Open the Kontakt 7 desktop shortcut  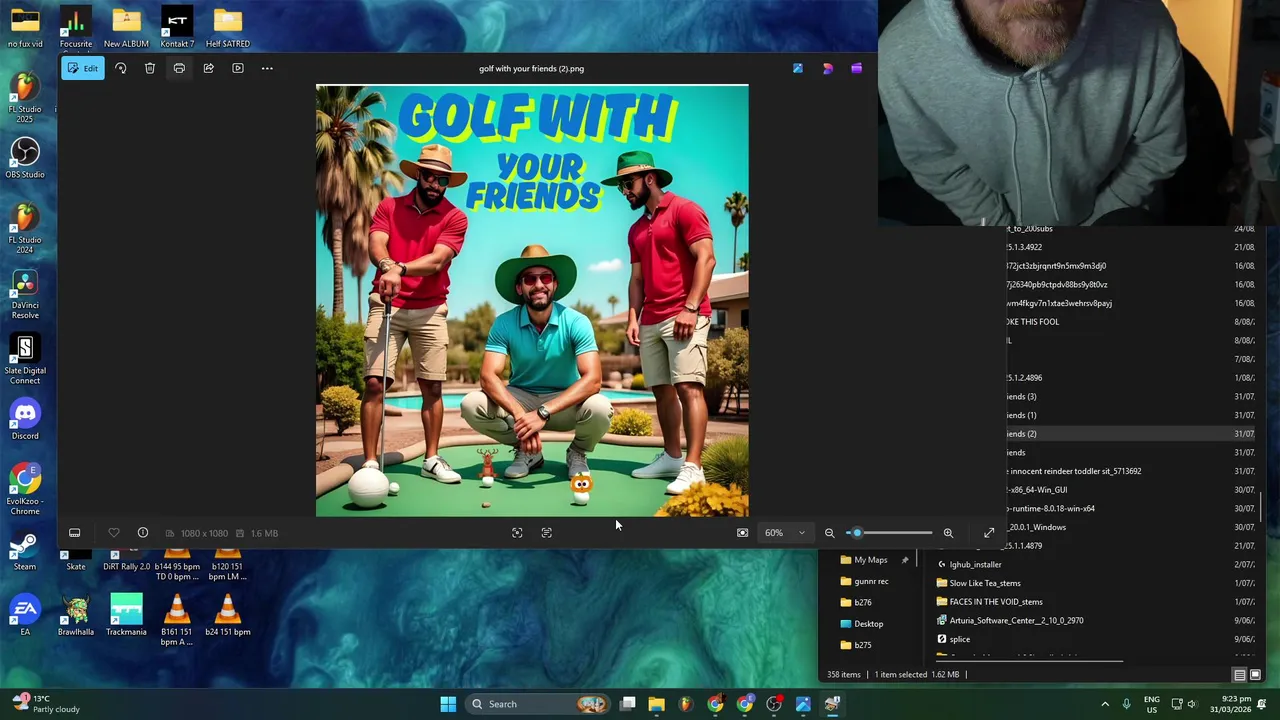(x=177, y=27)
